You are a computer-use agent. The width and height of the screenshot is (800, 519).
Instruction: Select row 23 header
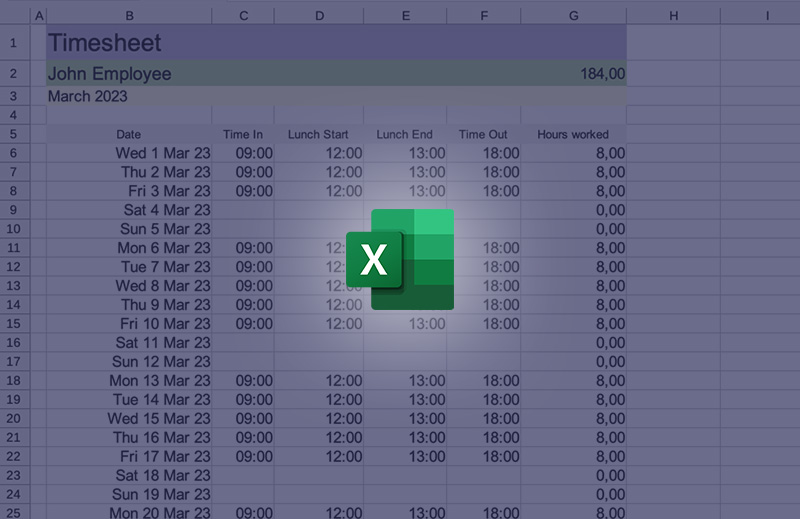click(15, 475)
